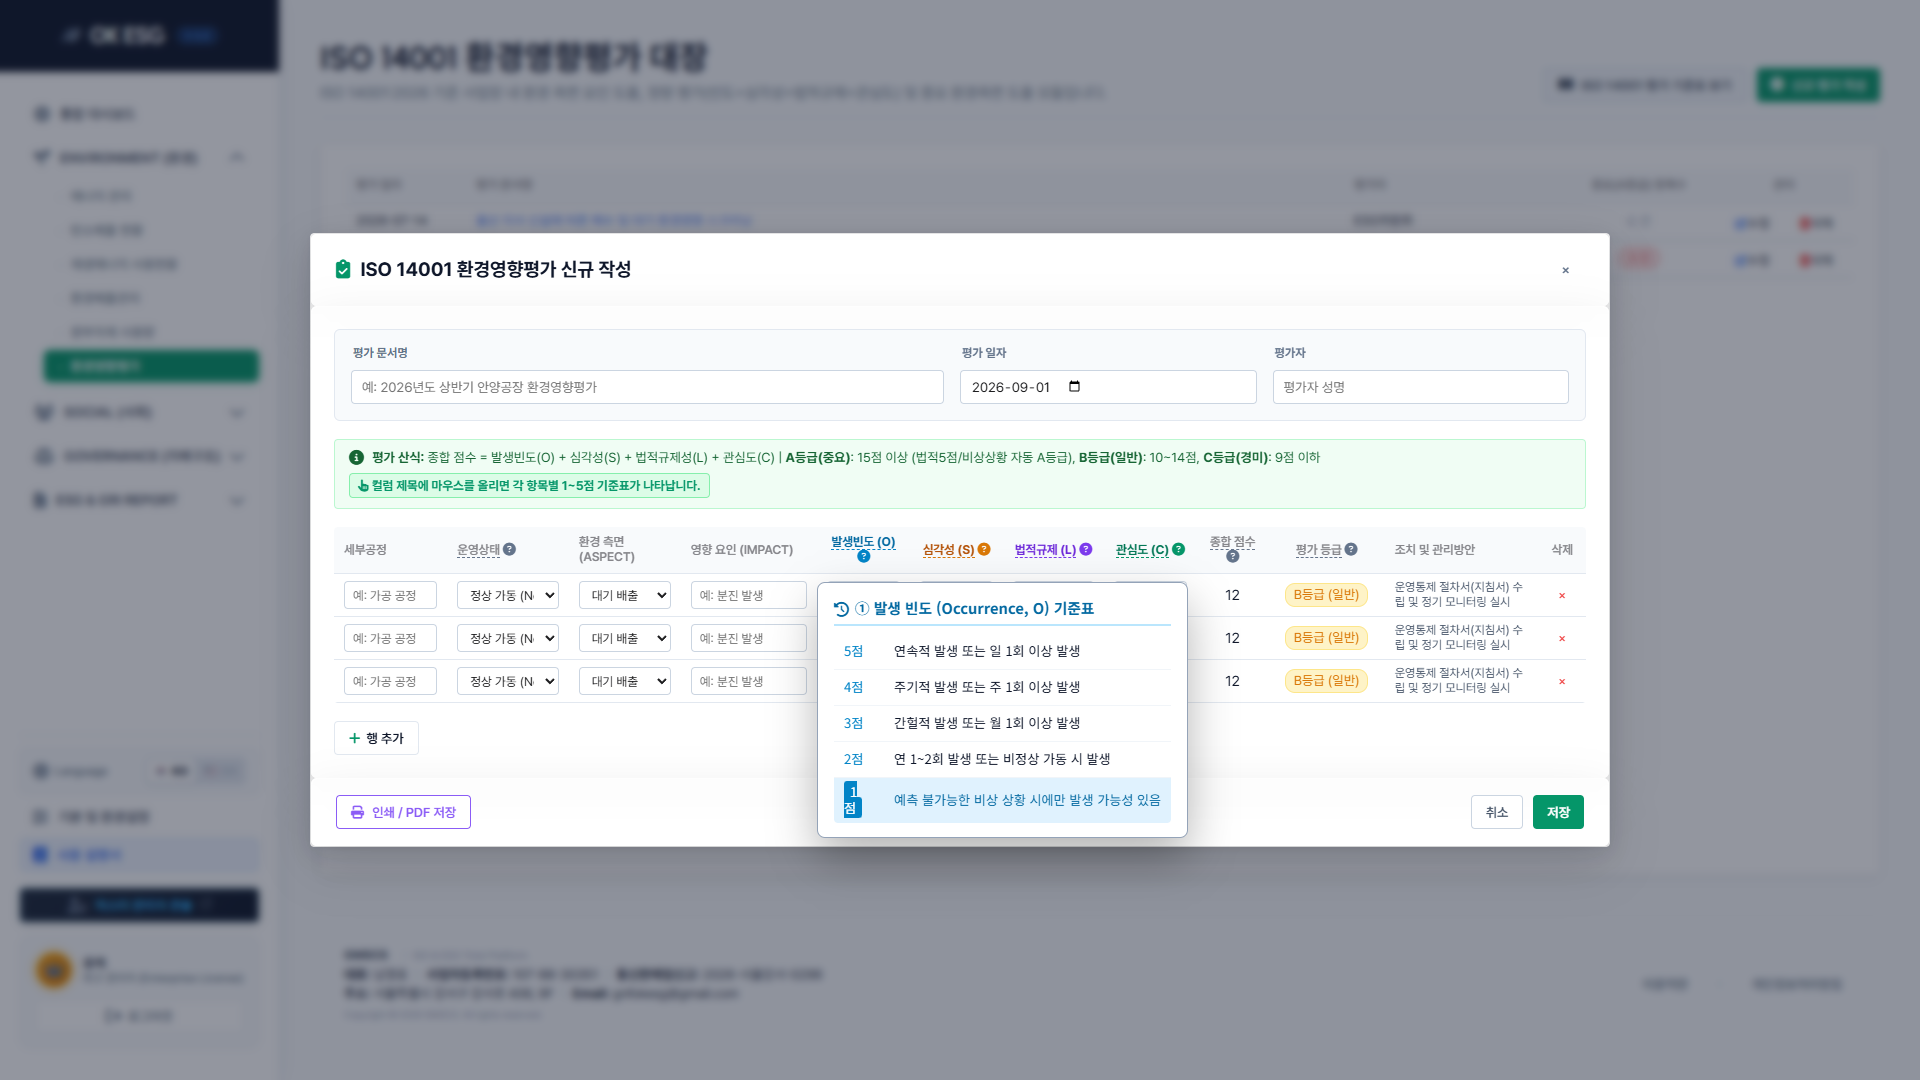Open 운영상태 dropdown in the third row
This screenshot has width=1920, height=1080.
[x=508, y=681]
